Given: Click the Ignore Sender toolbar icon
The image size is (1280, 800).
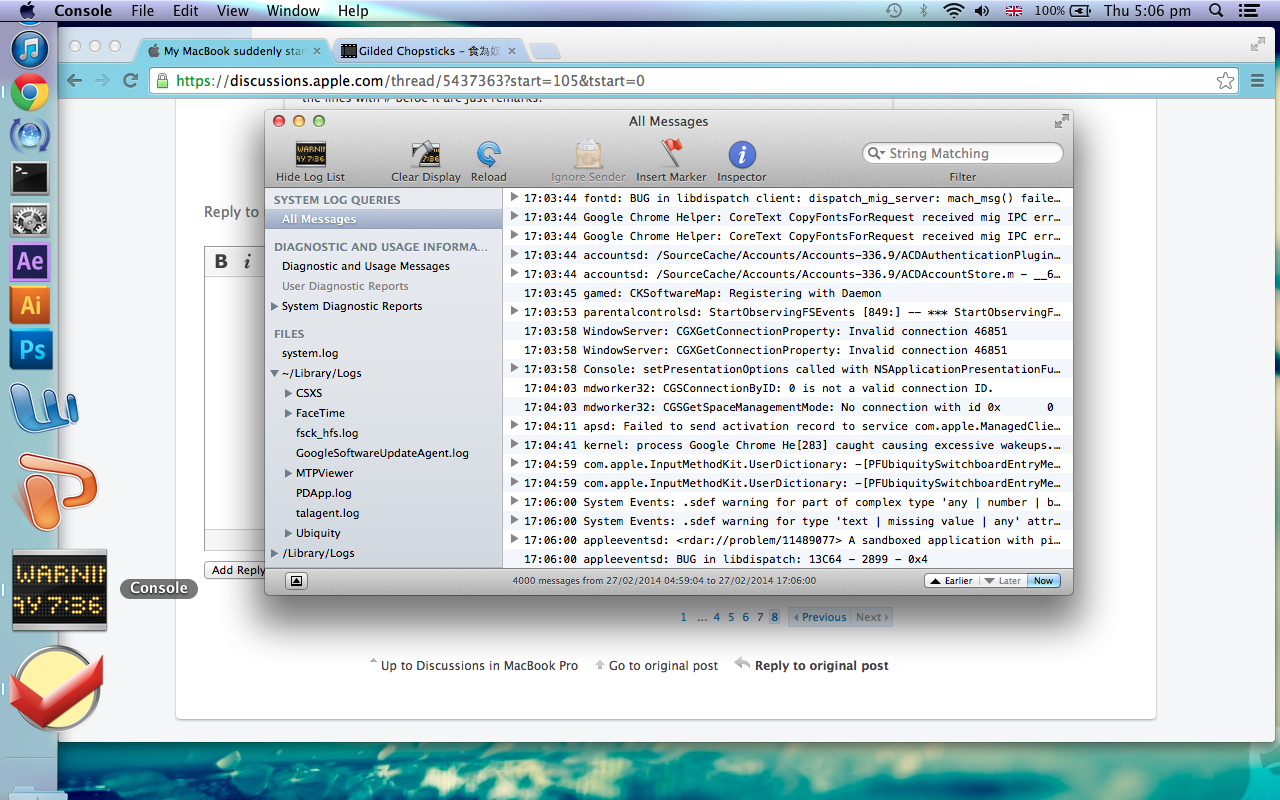Looking at the screenshot, I should 587,154.
